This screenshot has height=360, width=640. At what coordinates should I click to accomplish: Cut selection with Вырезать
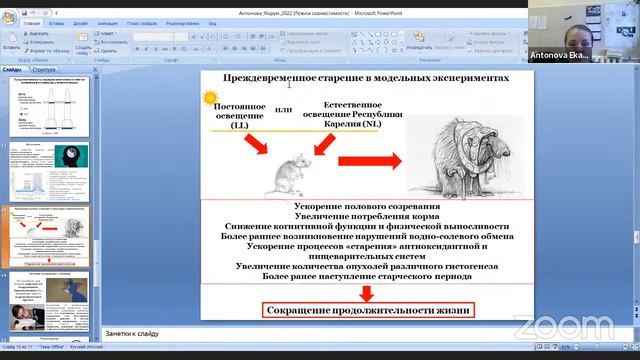[x=36, y=33]
